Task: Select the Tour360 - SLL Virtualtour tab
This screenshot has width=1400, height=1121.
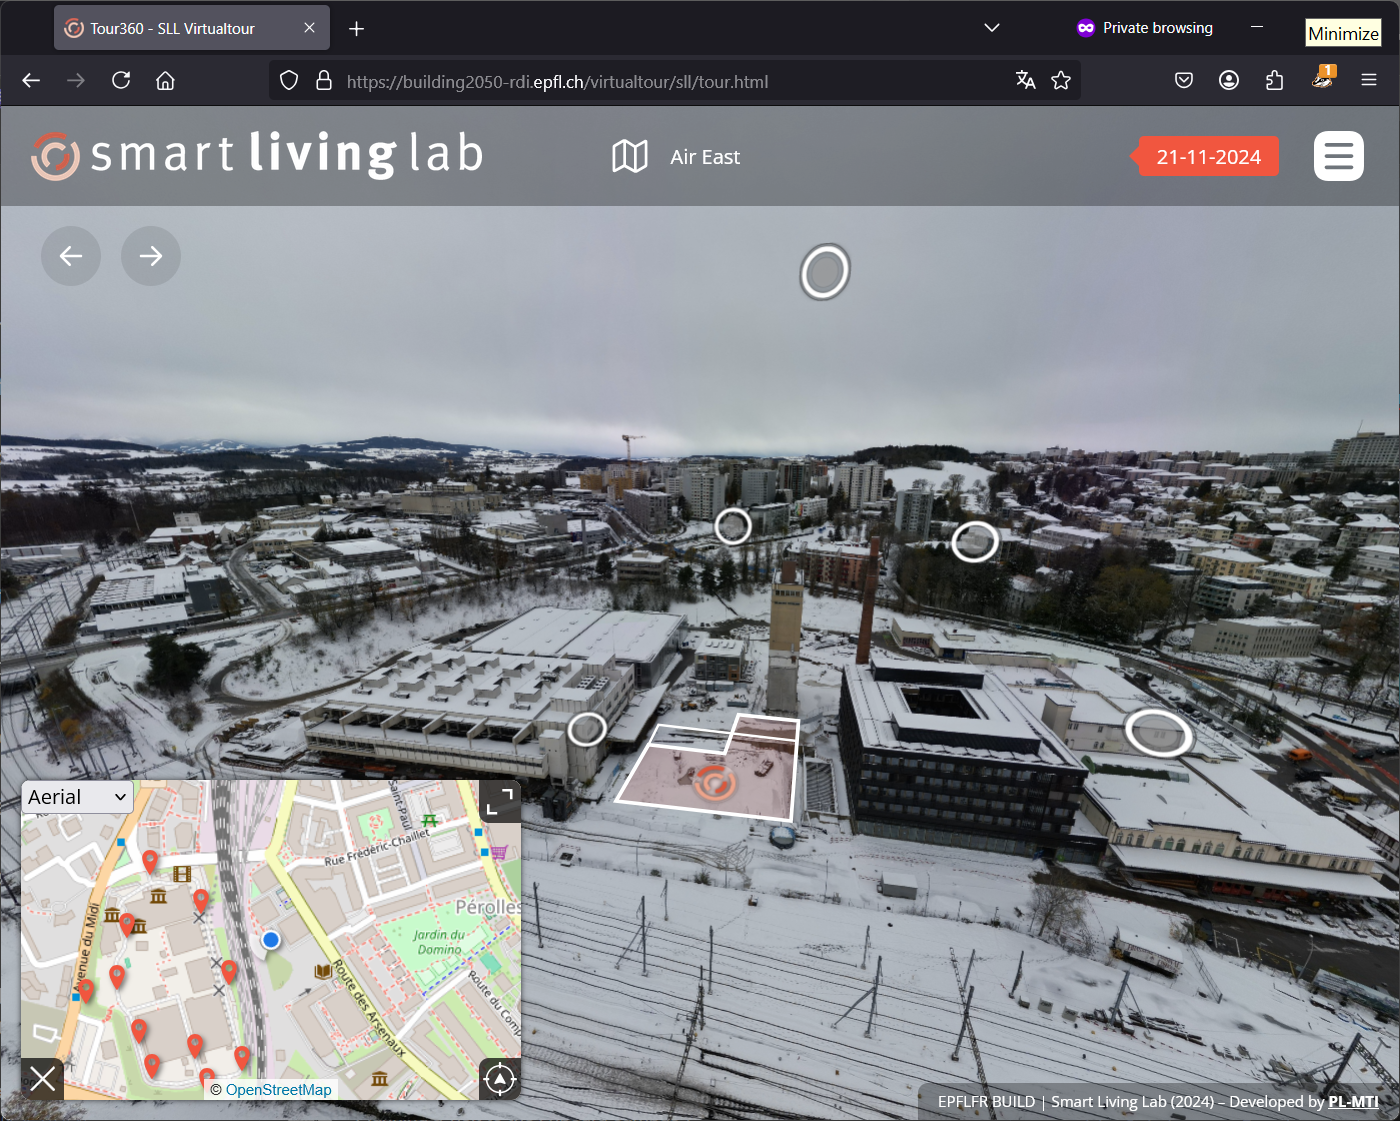Action: click(190, 28)
